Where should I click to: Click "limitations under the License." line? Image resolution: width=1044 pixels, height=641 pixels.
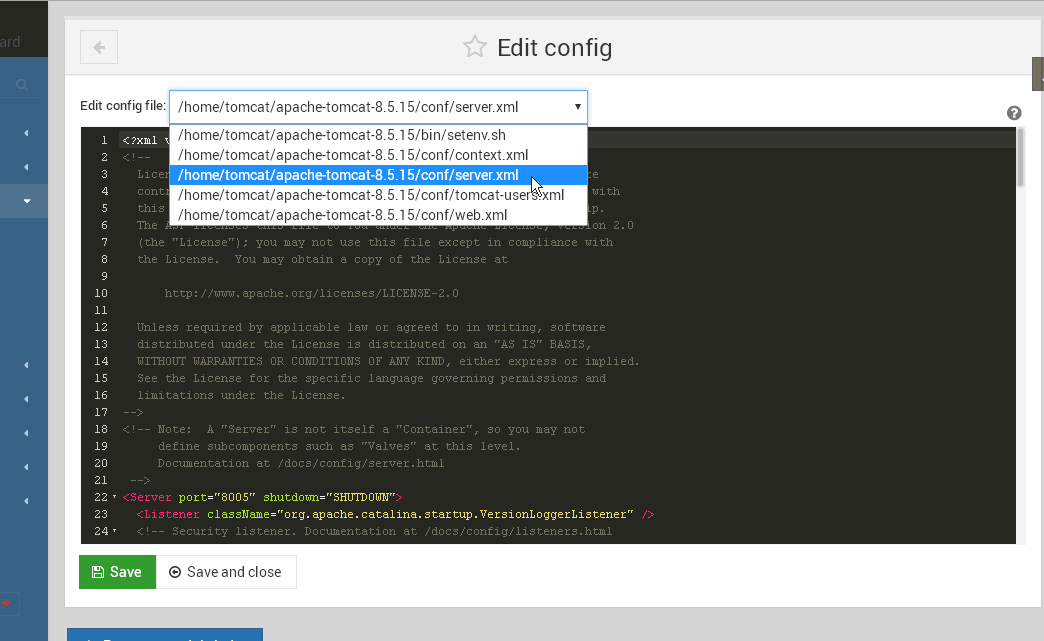[x=242, y=395]
